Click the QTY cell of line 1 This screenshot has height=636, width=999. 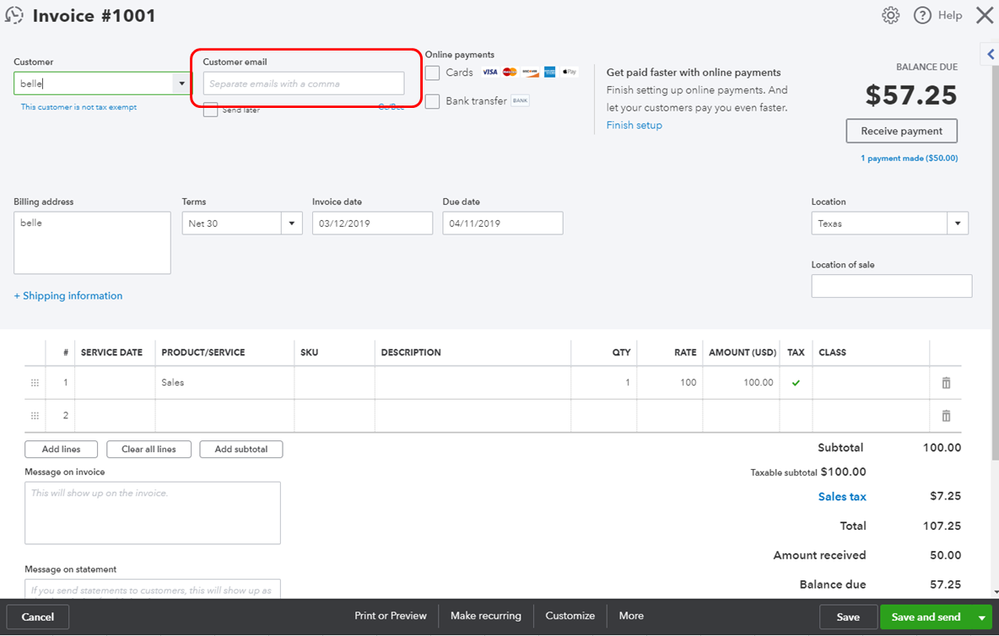pyautogui.click(x=603, y=383)
